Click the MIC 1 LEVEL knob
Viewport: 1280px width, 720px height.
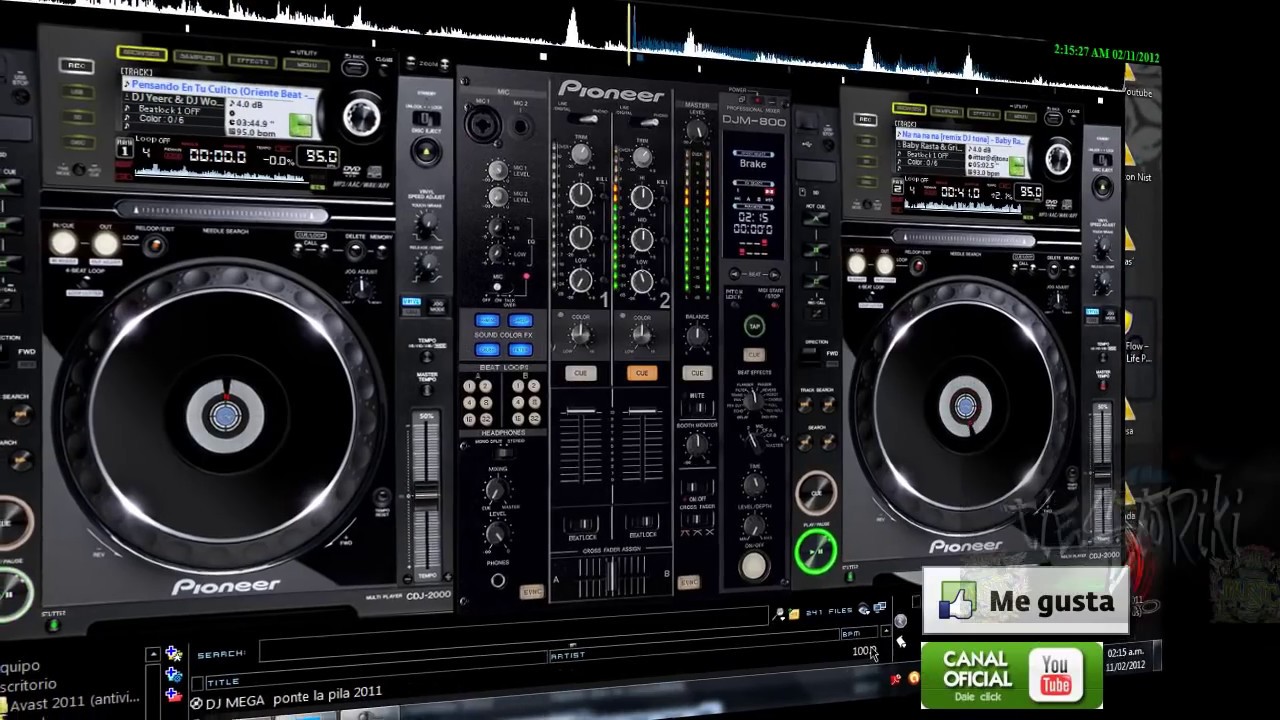pyautogui.click(x=498, y=171)
